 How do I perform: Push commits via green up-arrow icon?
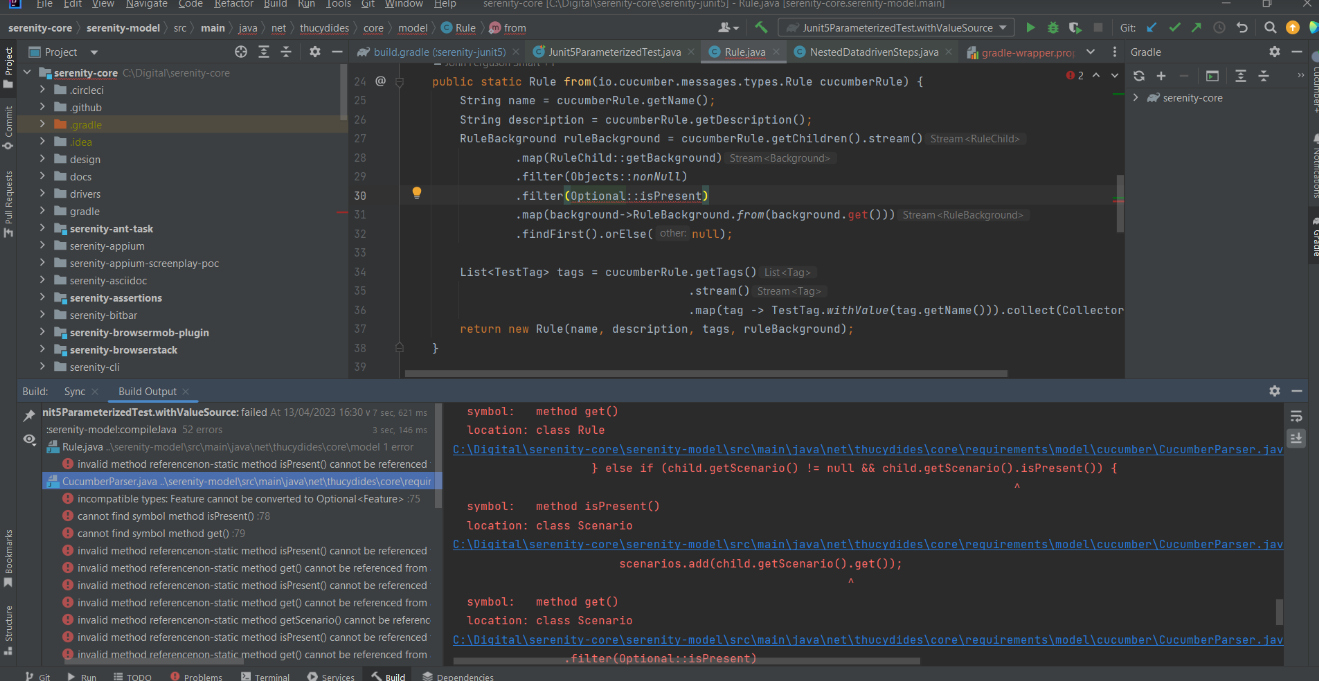point(1196,27)
